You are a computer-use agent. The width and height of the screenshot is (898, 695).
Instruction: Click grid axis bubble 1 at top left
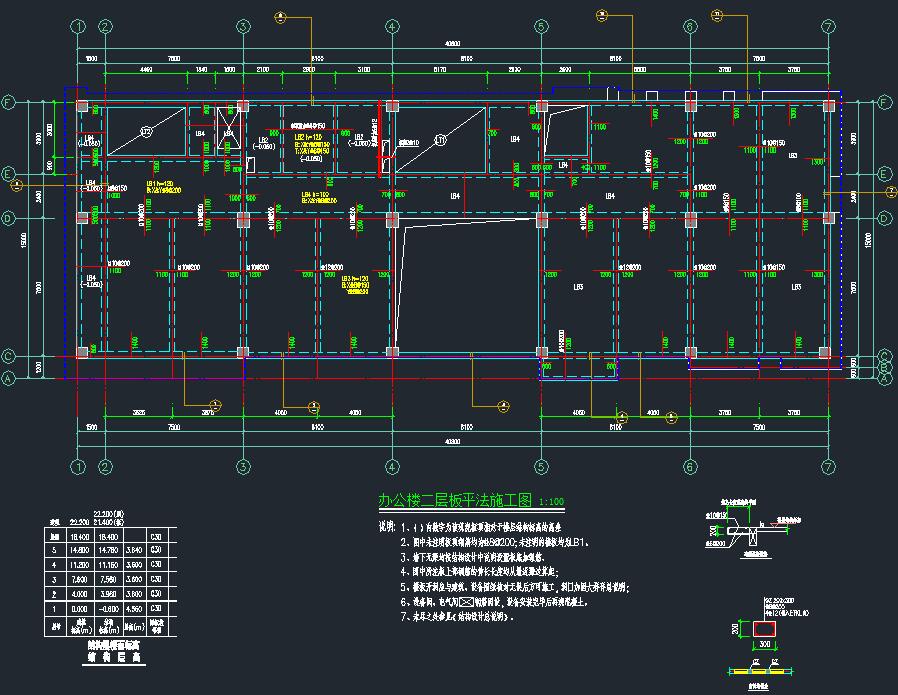pos(77,26)
